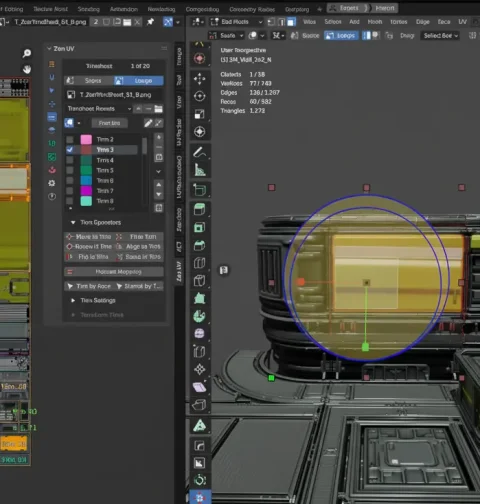Select the Inset Faces tool
This screenshot has width=480, height=504.
click(199, 228)
